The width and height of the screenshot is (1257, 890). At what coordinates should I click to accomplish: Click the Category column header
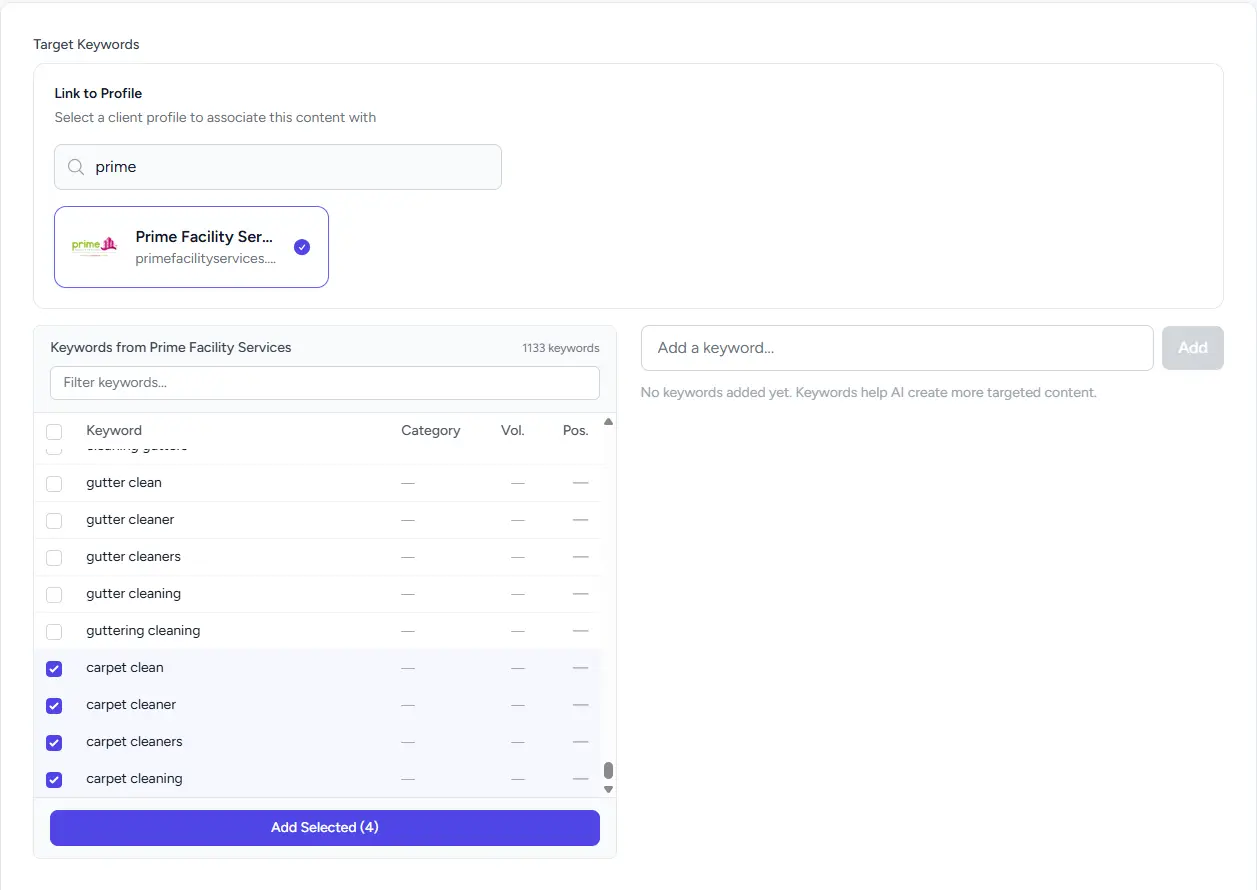click(x=431, y=430)
